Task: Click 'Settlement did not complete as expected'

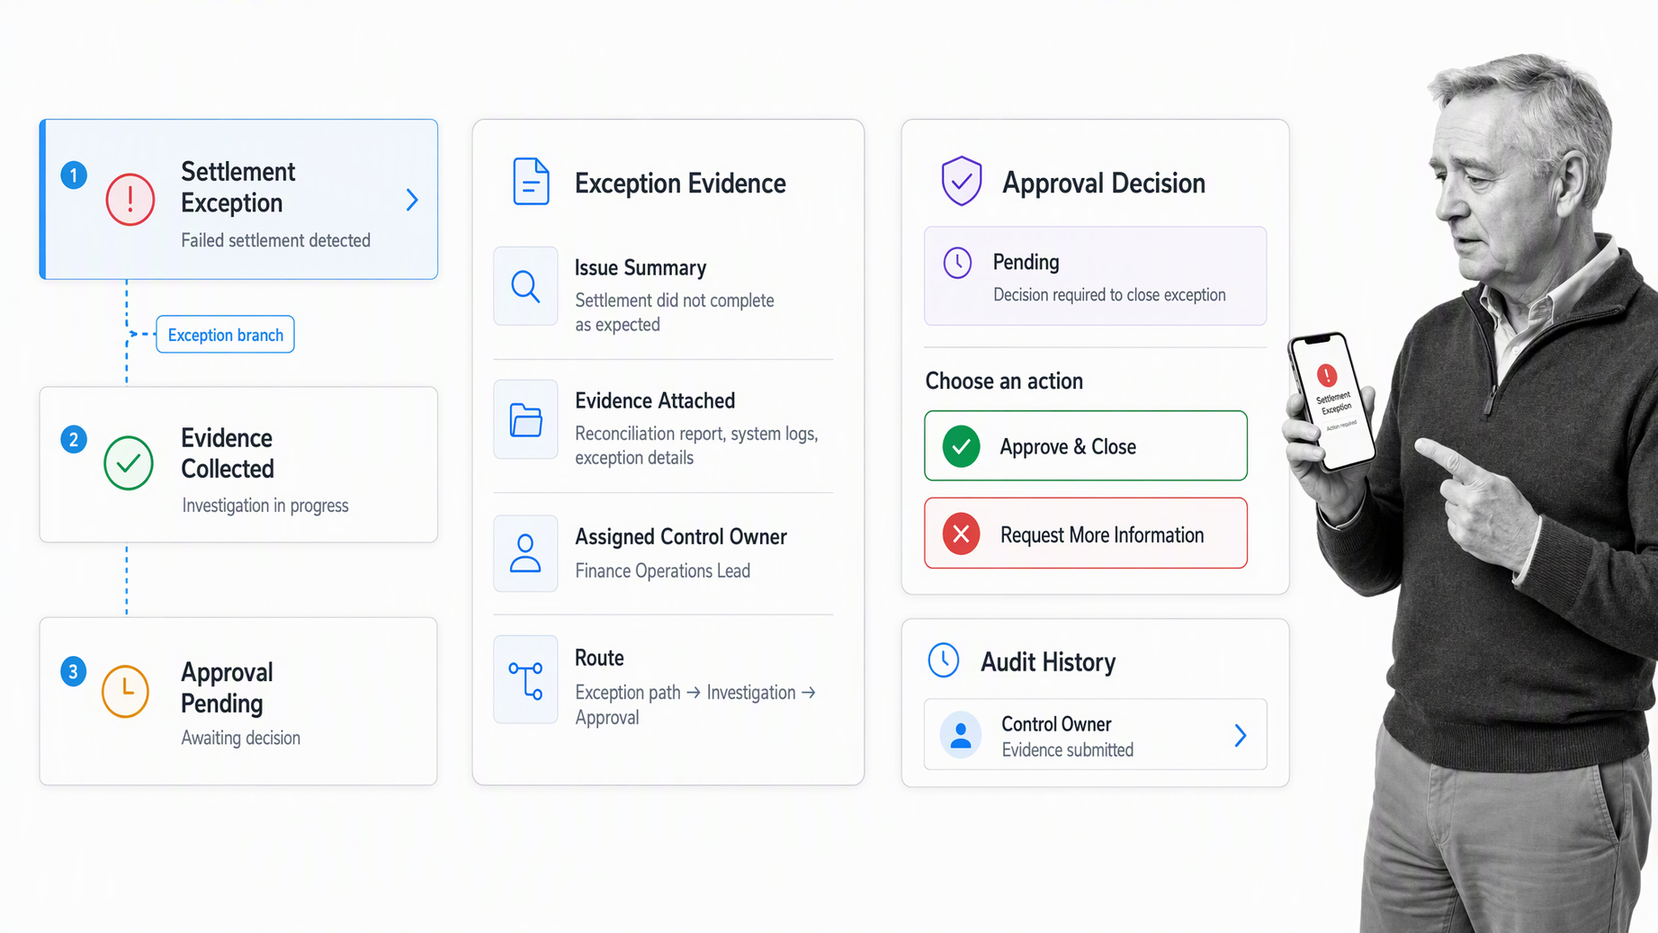Action: 674,312
